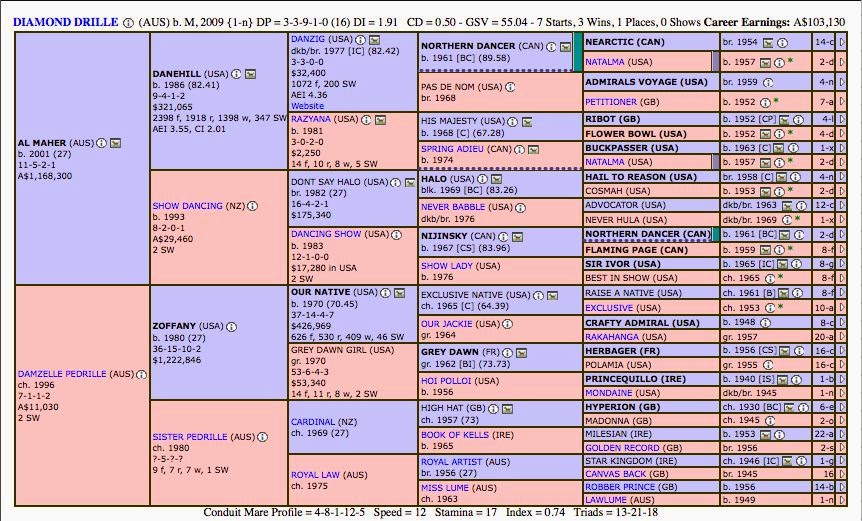
Task: Click photo icon in NEARCTIC row
Action: (768, 42)
